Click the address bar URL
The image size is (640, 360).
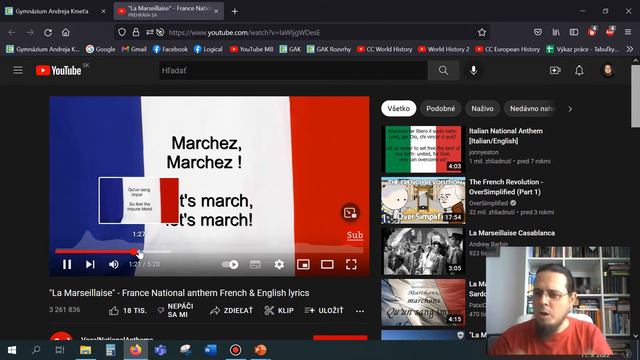pos(244,32)
